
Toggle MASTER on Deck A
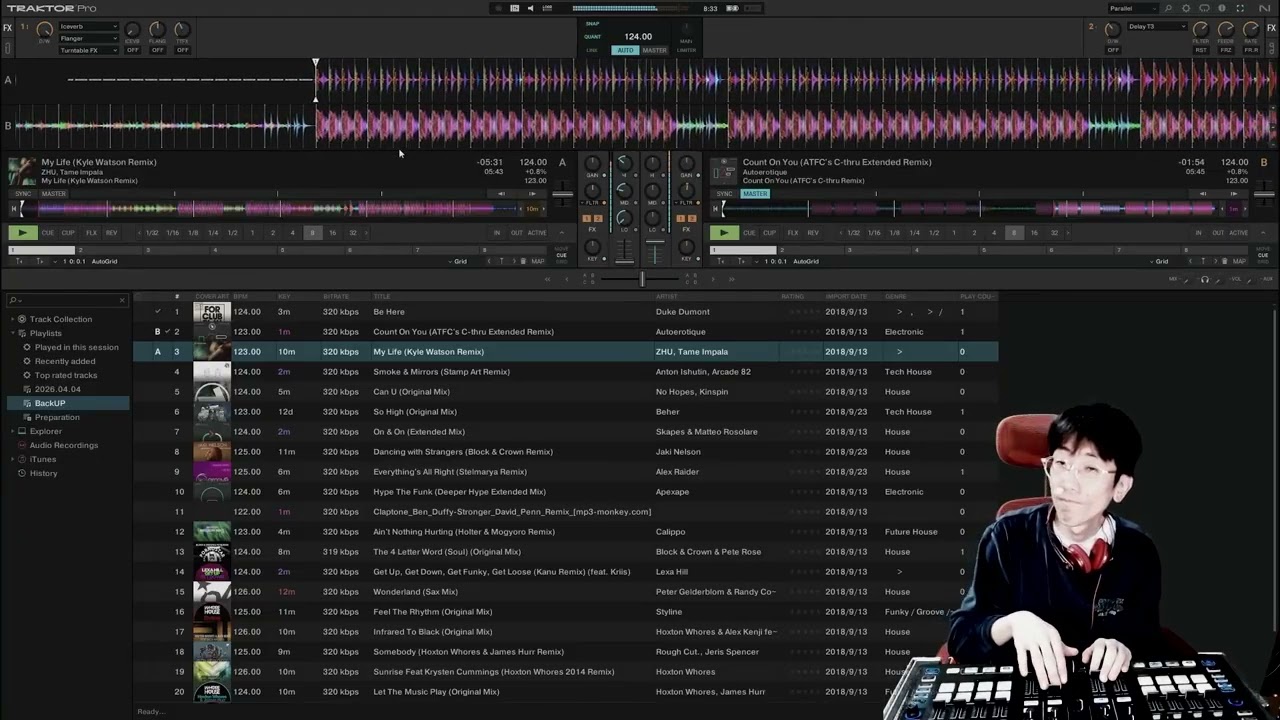pyautogui.click(x=54, y=194)
